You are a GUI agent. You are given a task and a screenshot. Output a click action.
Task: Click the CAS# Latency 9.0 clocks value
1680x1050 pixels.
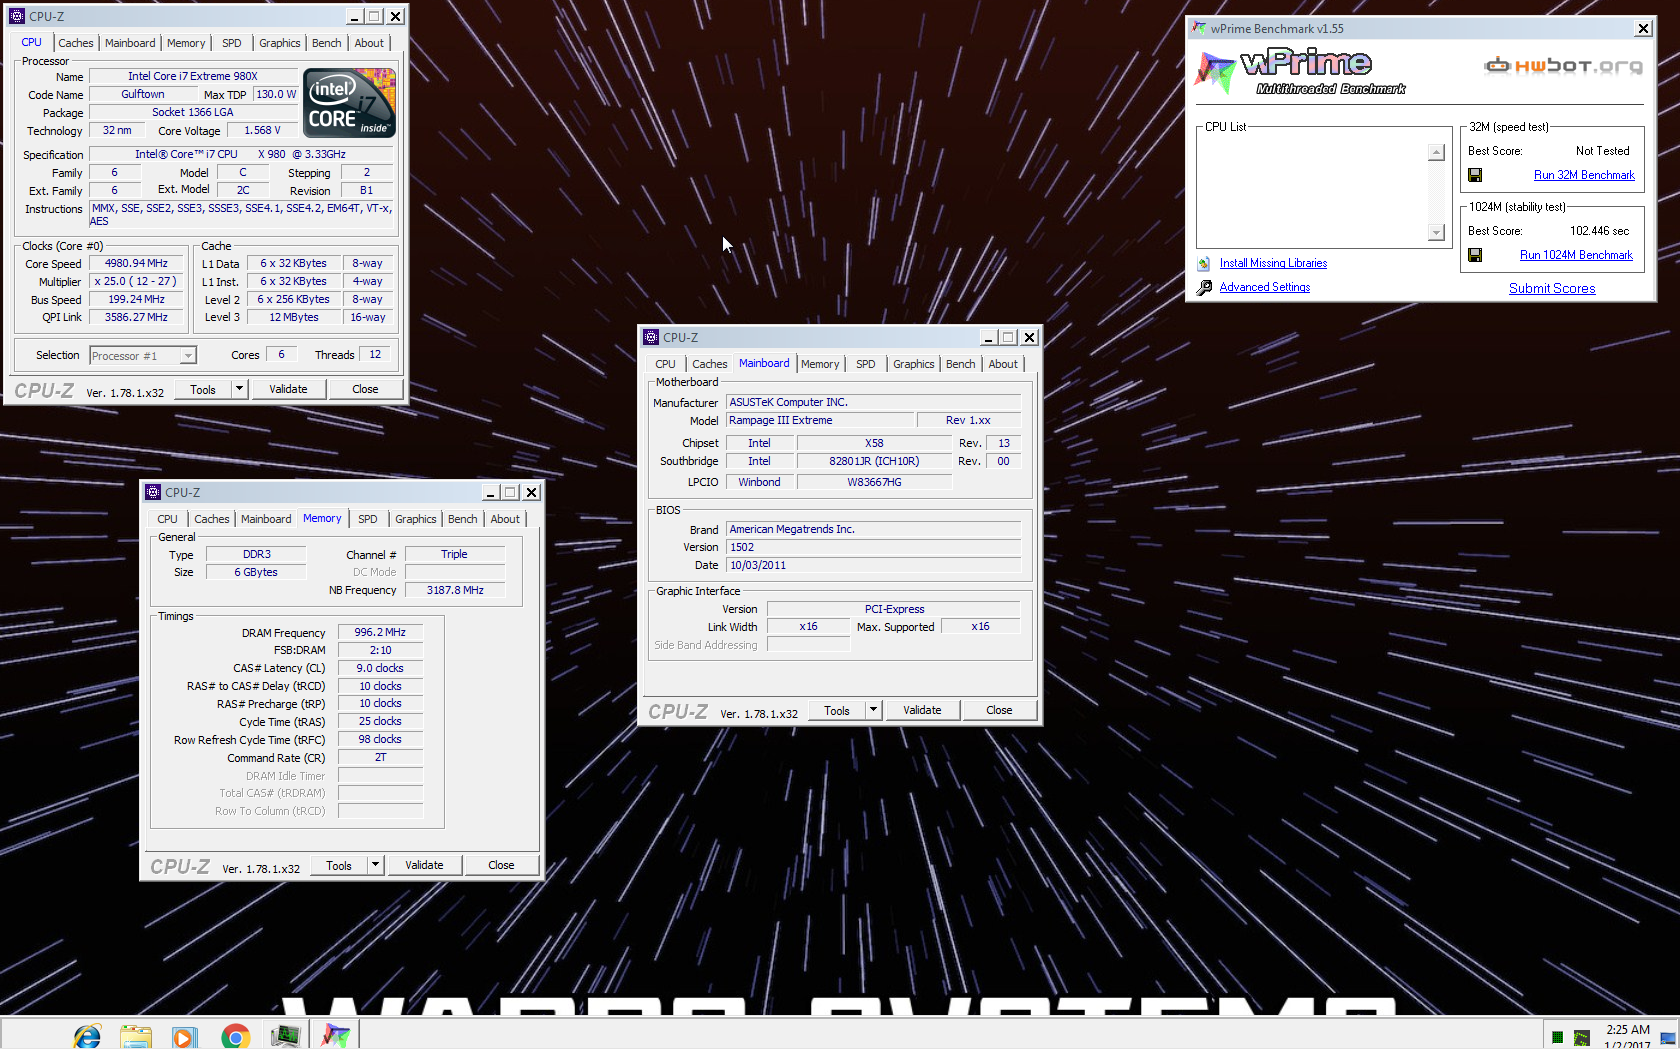tap(380, 668)
